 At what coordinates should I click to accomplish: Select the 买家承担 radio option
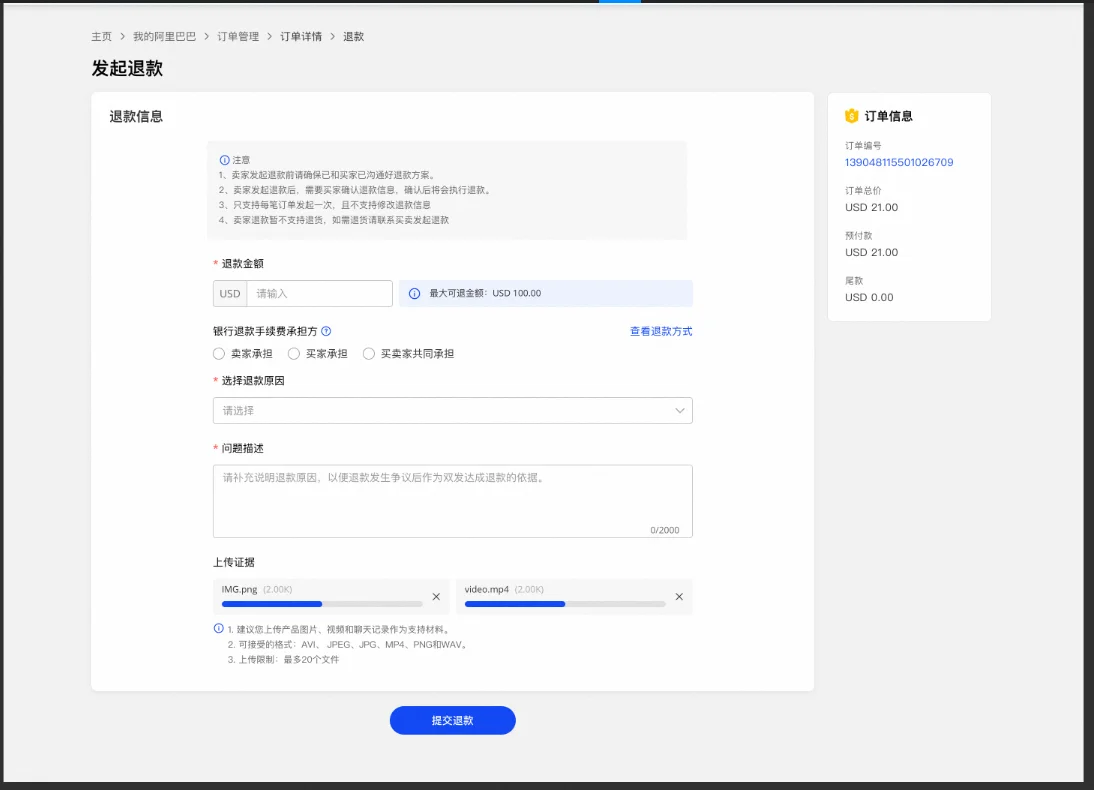(294, 354)
